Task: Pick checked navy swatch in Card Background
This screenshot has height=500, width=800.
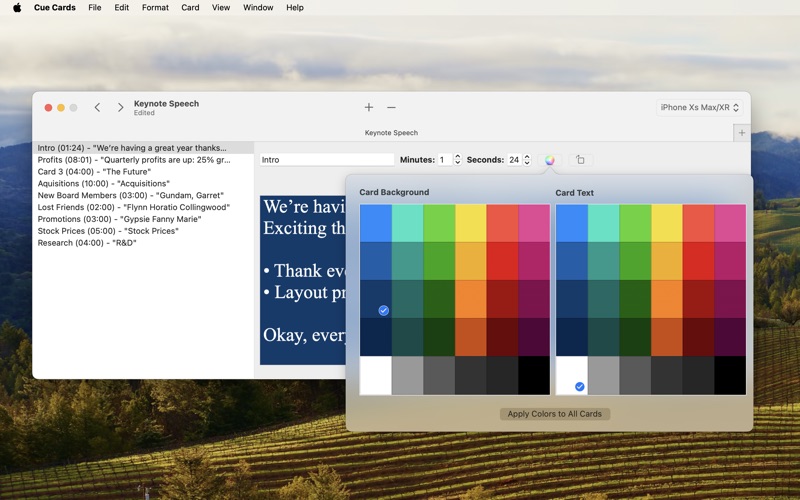Action: tap(376, 299)
